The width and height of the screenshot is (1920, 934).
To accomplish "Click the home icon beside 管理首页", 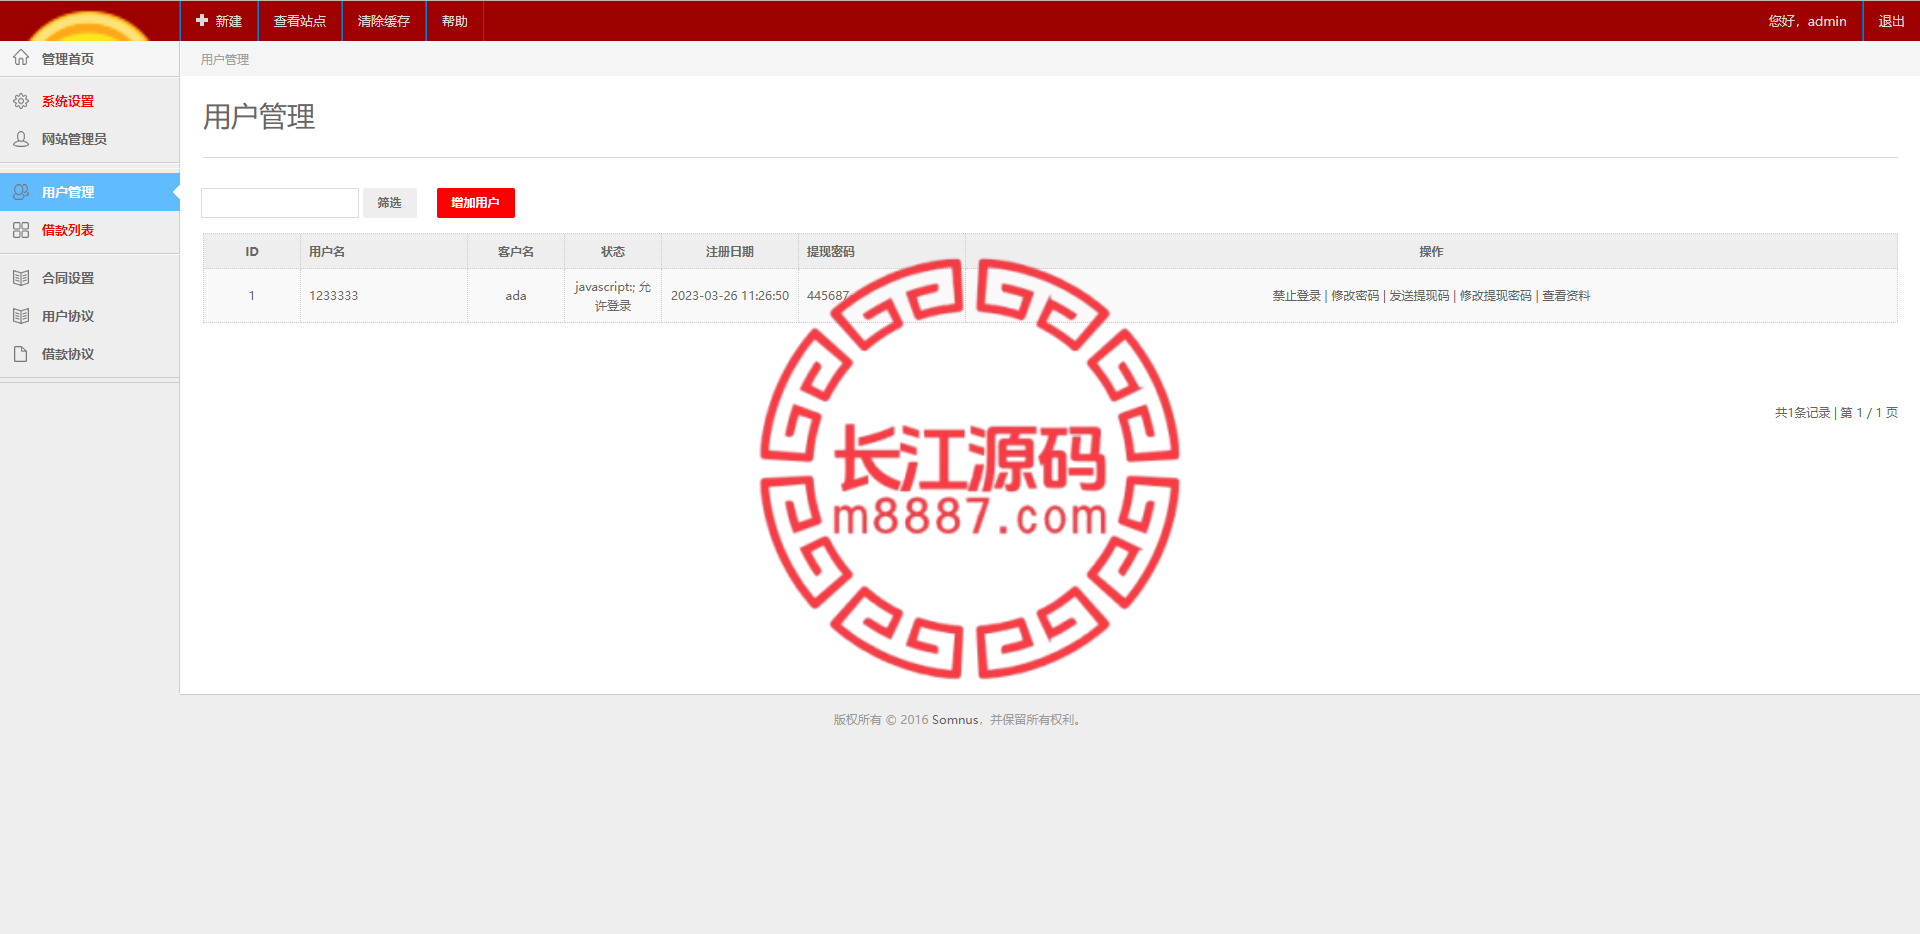I will (x=21, y=58).
